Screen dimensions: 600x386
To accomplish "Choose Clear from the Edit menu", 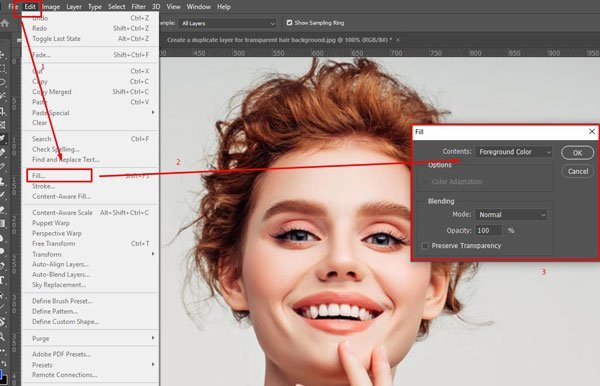I will (x=91, y=123).
